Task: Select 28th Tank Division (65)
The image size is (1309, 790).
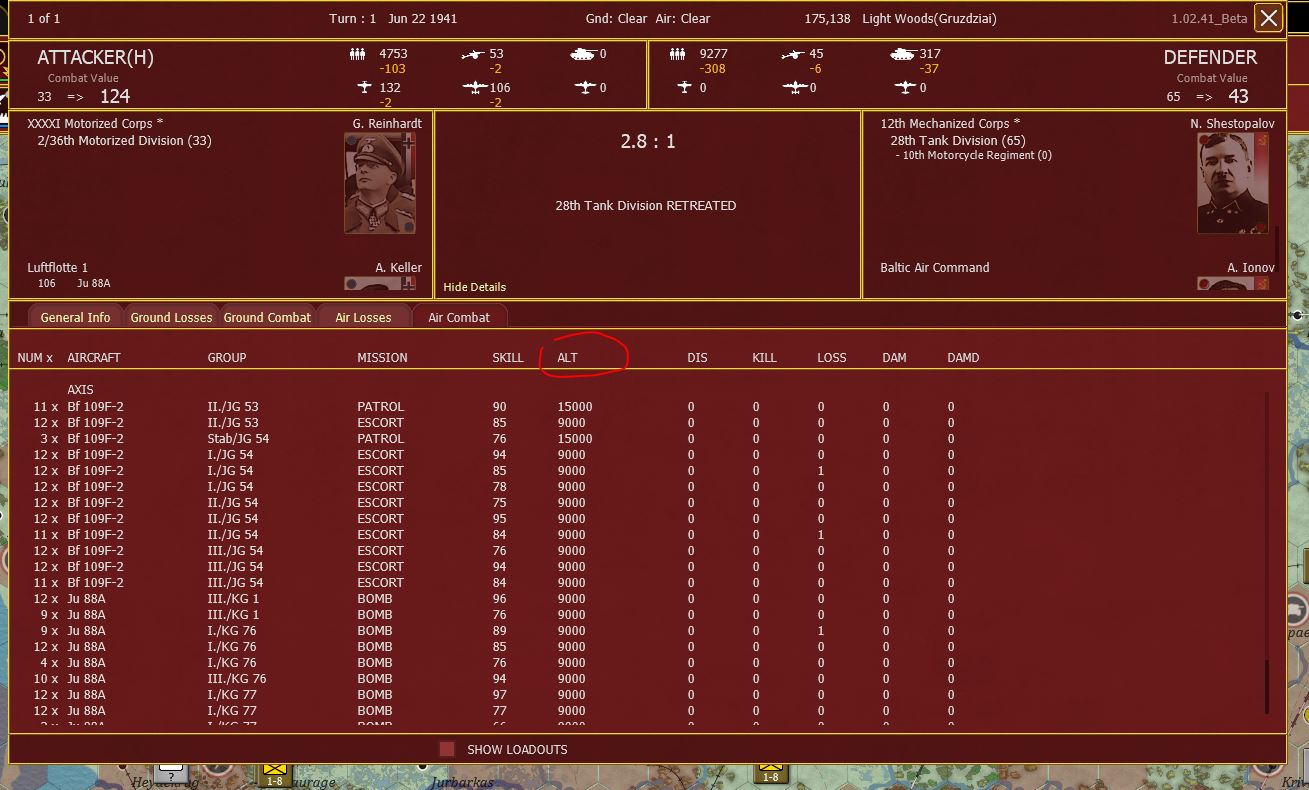Action: [x=958, y=141]
